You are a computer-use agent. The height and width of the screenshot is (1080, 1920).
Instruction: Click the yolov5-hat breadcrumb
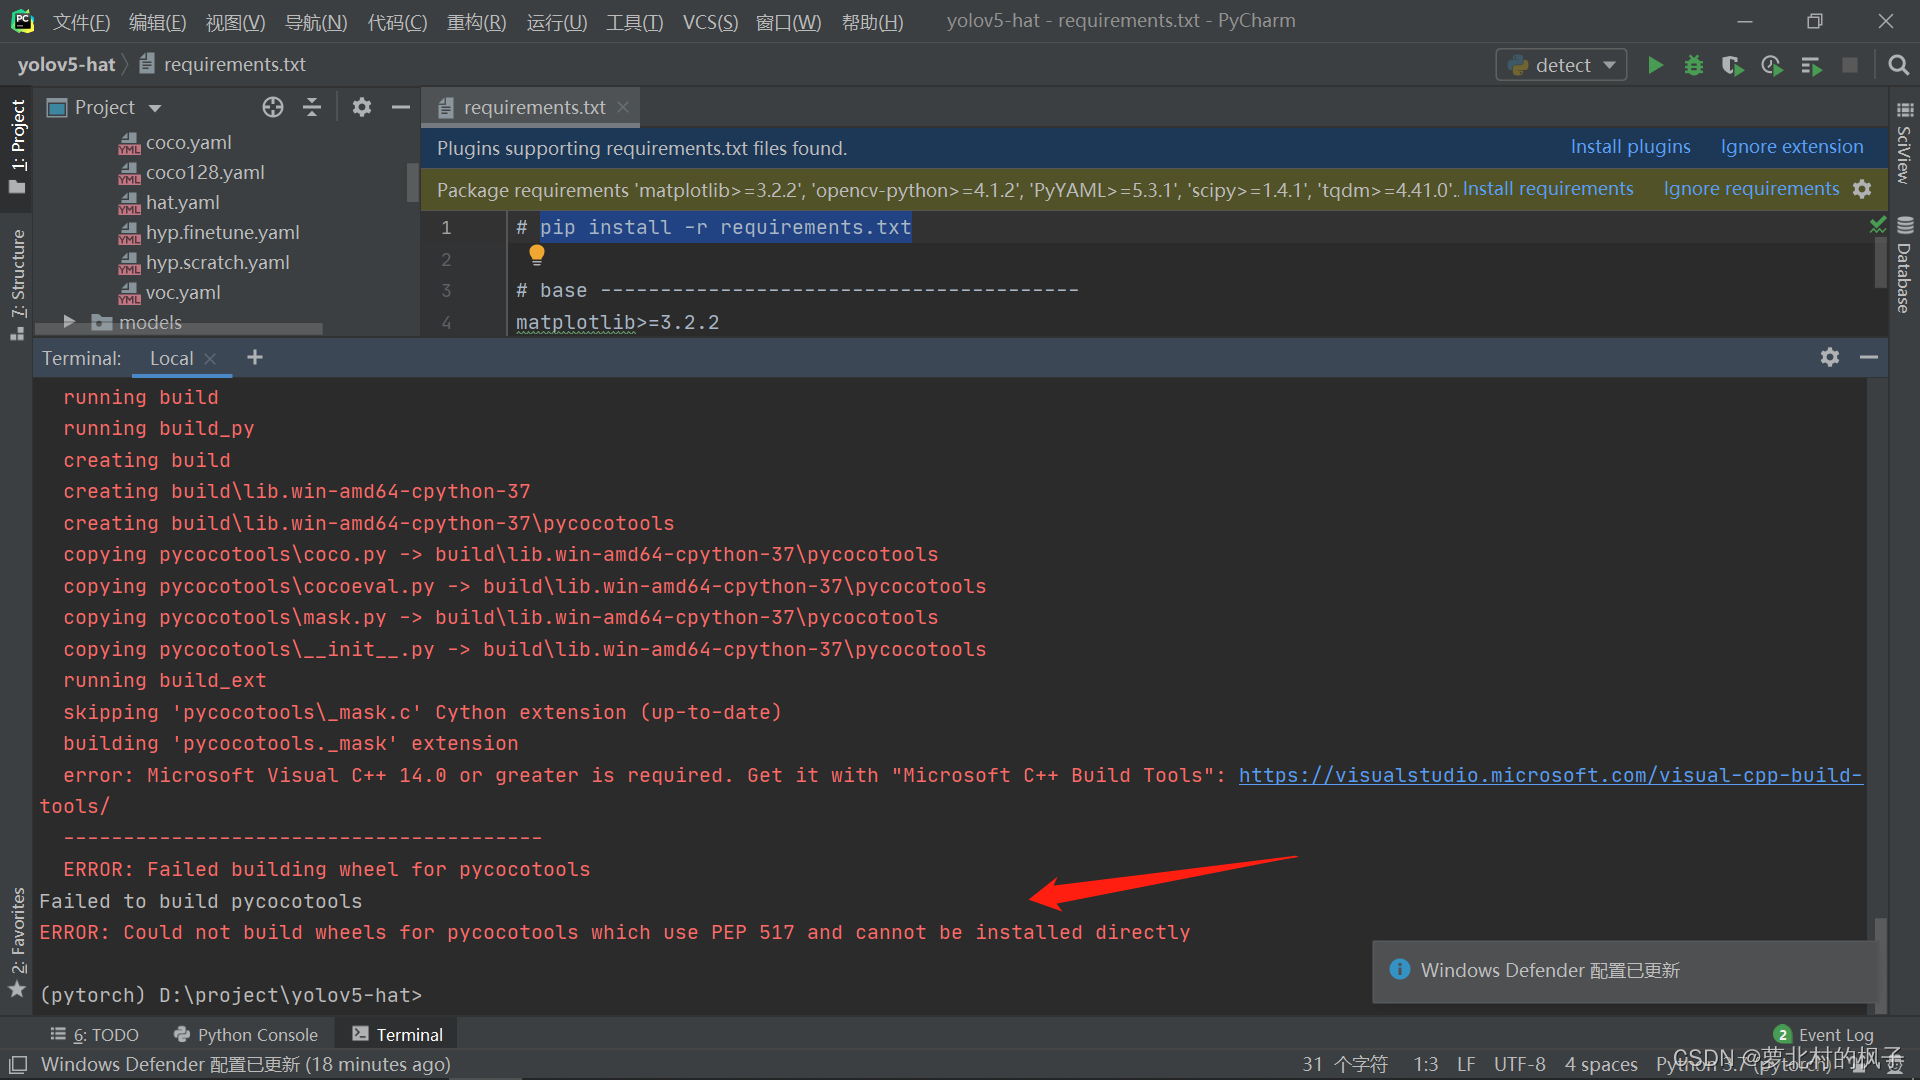pos(66,65)
